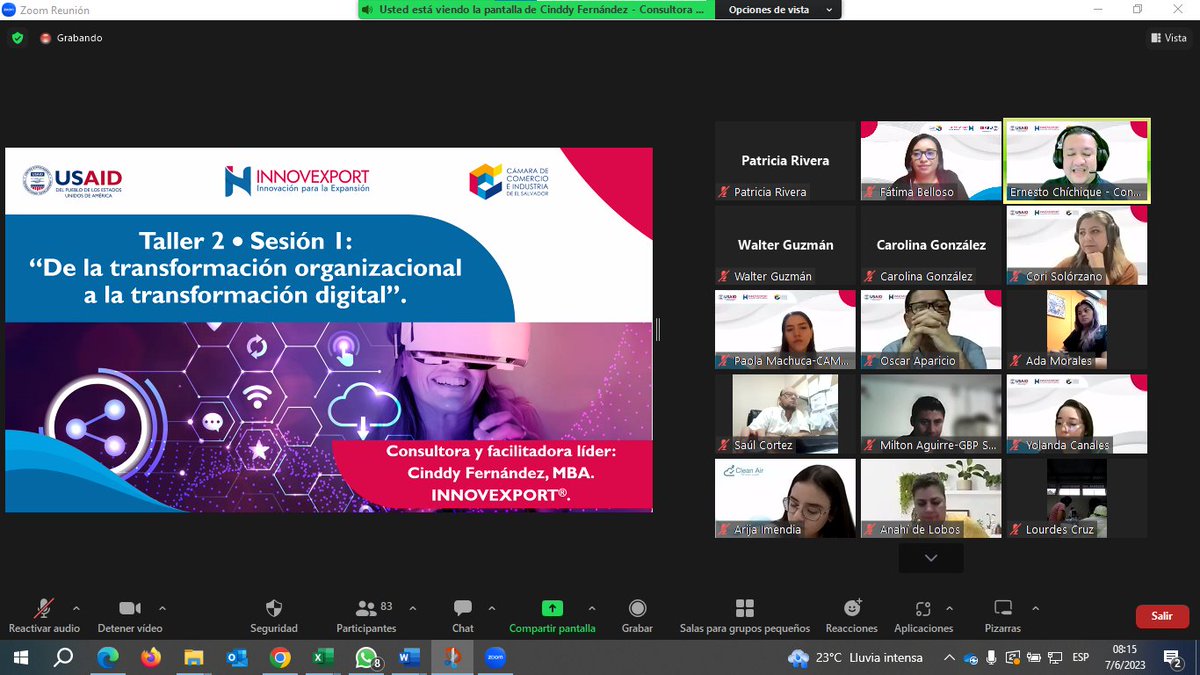
Task: Select Walter Guzmán's participant tile
Action: (785, 245)
